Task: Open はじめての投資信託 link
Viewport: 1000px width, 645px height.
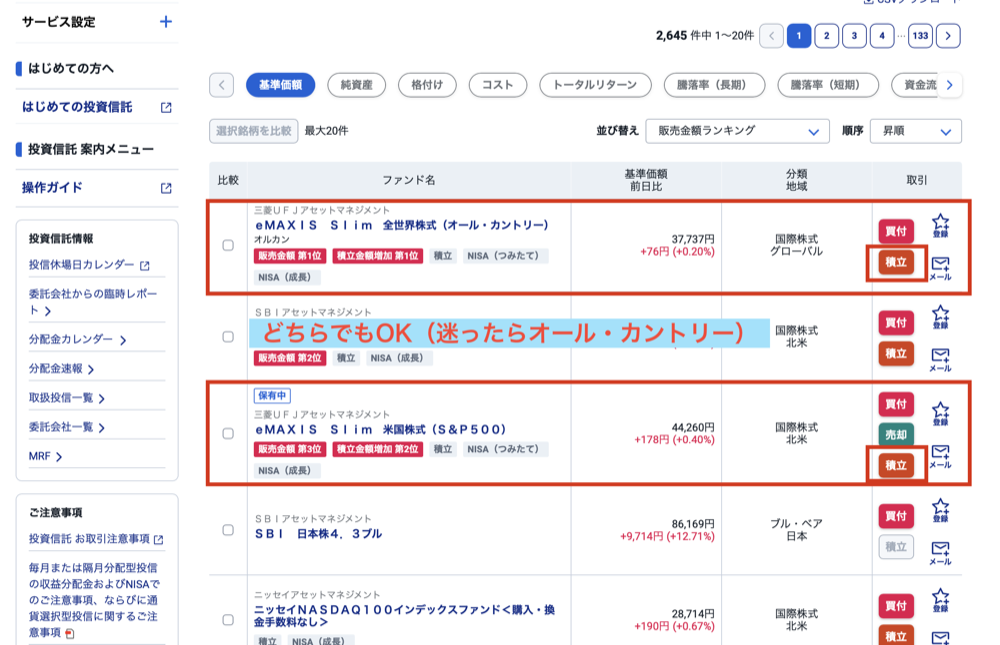Action: click(77, 107)
